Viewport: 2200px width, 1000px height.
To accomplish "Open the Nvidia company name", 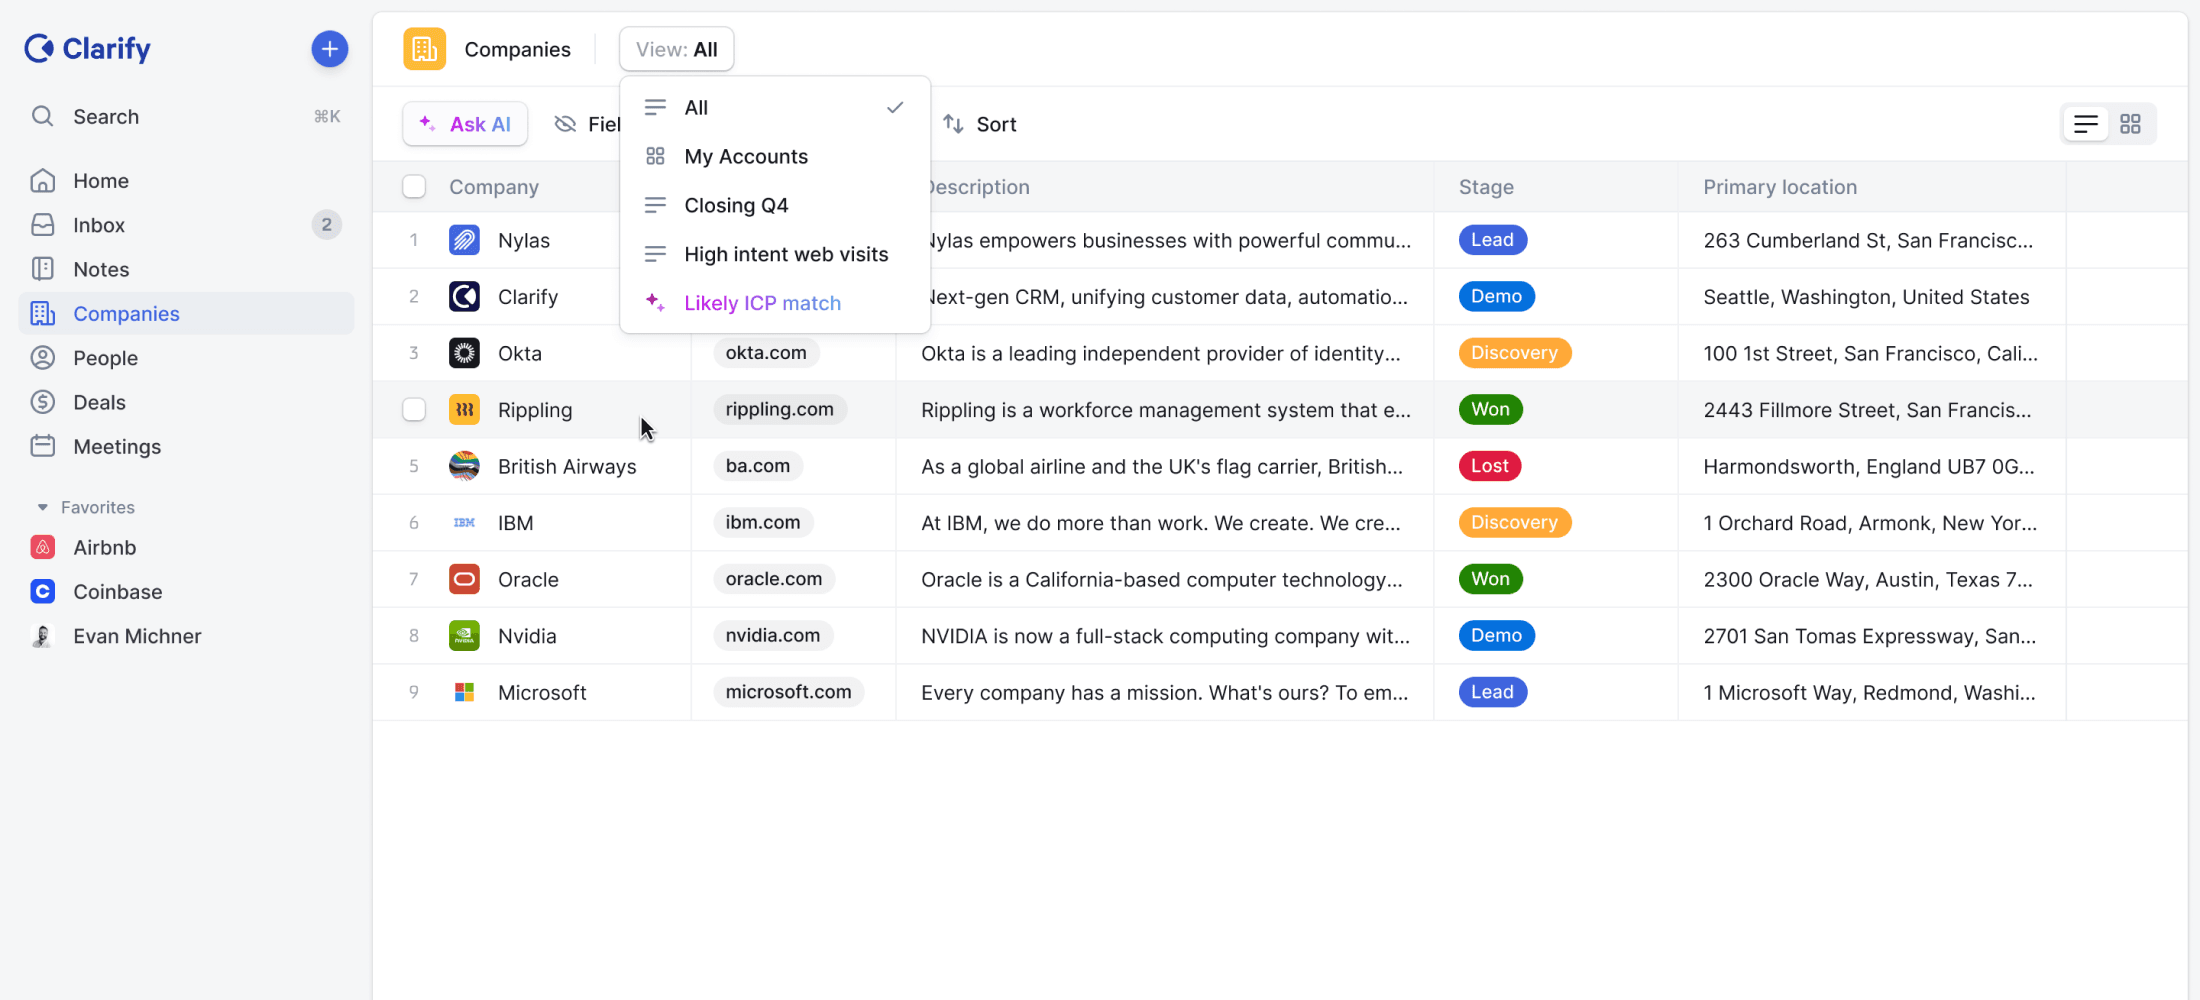I will pyautogui.click(x=527, y=636).
